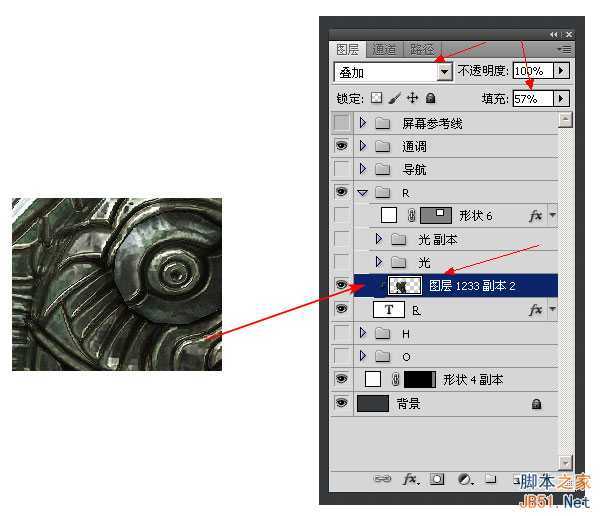Add a layer mask using bottom mask icon
The width and height of the screenshot is (601, 516).
437,480
